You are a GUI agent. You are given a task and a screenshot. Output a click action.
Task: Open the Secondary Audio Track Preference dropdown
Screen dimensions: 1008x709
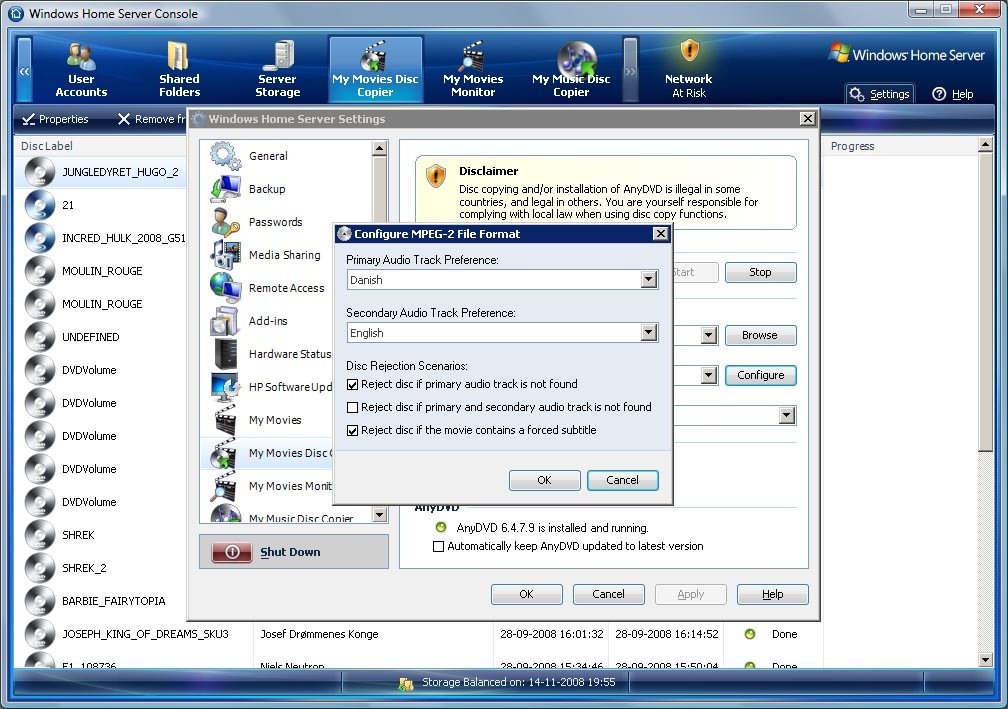(x=649, y=332)
